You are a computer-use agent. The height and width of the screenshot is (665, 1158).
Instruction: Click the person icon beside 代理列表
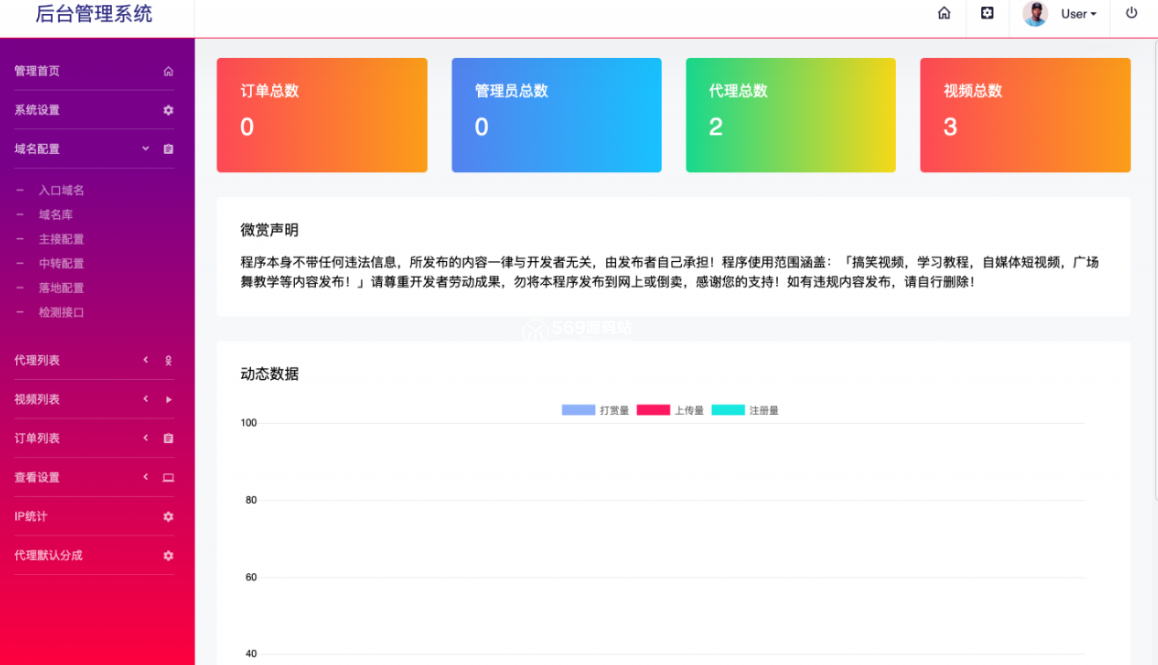[x=168, y=361]
